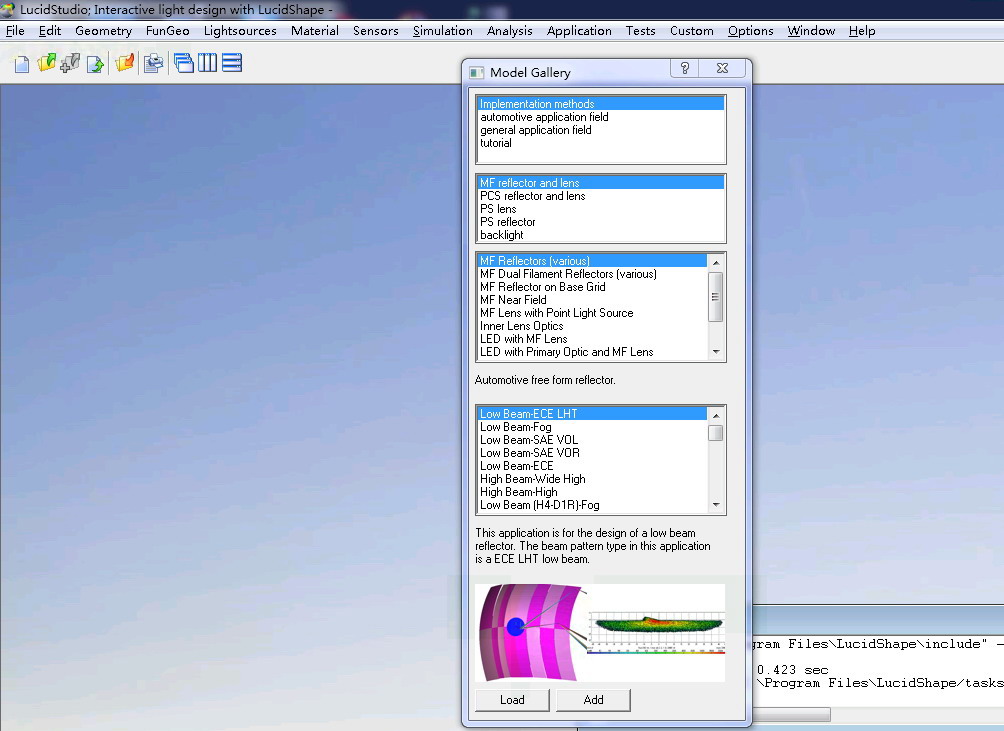
Task: Select 'Low Beam-ECE LHT' model
Action: (592, 414)
